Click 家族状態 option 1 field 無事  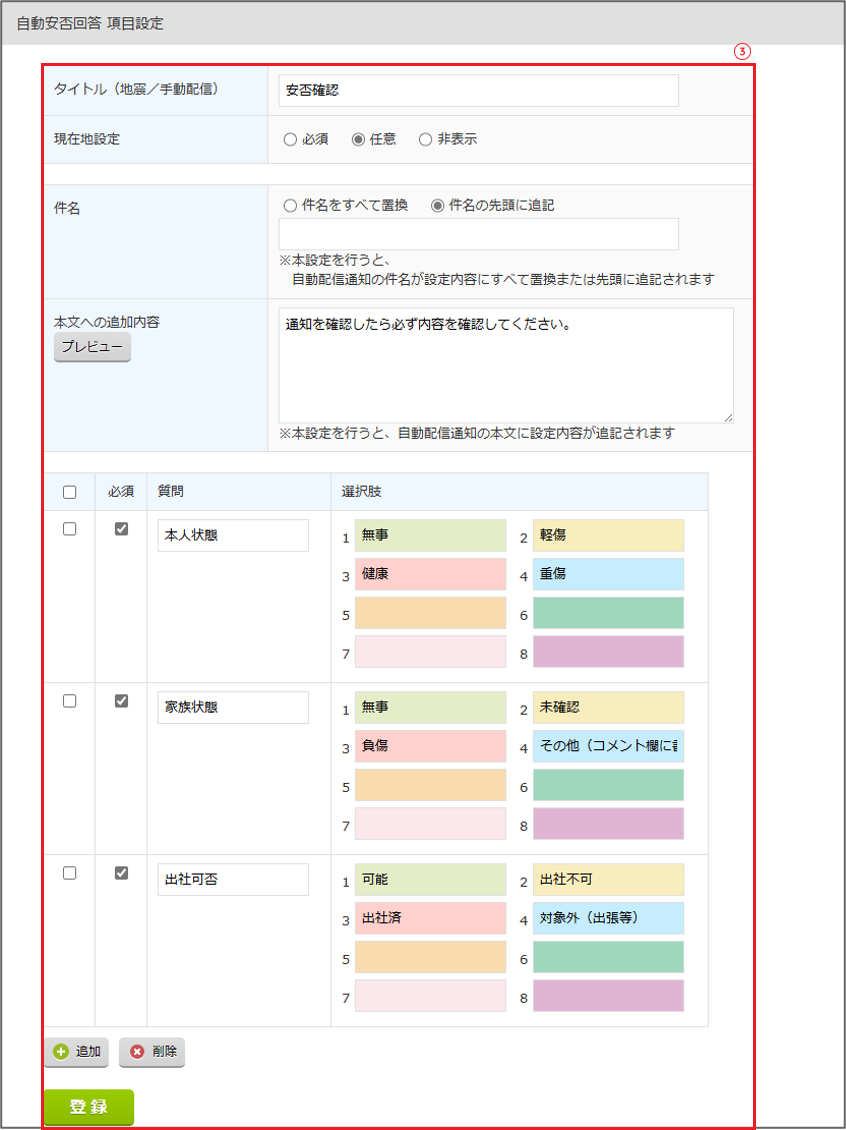pyautogui.click(x=431, y=708)
